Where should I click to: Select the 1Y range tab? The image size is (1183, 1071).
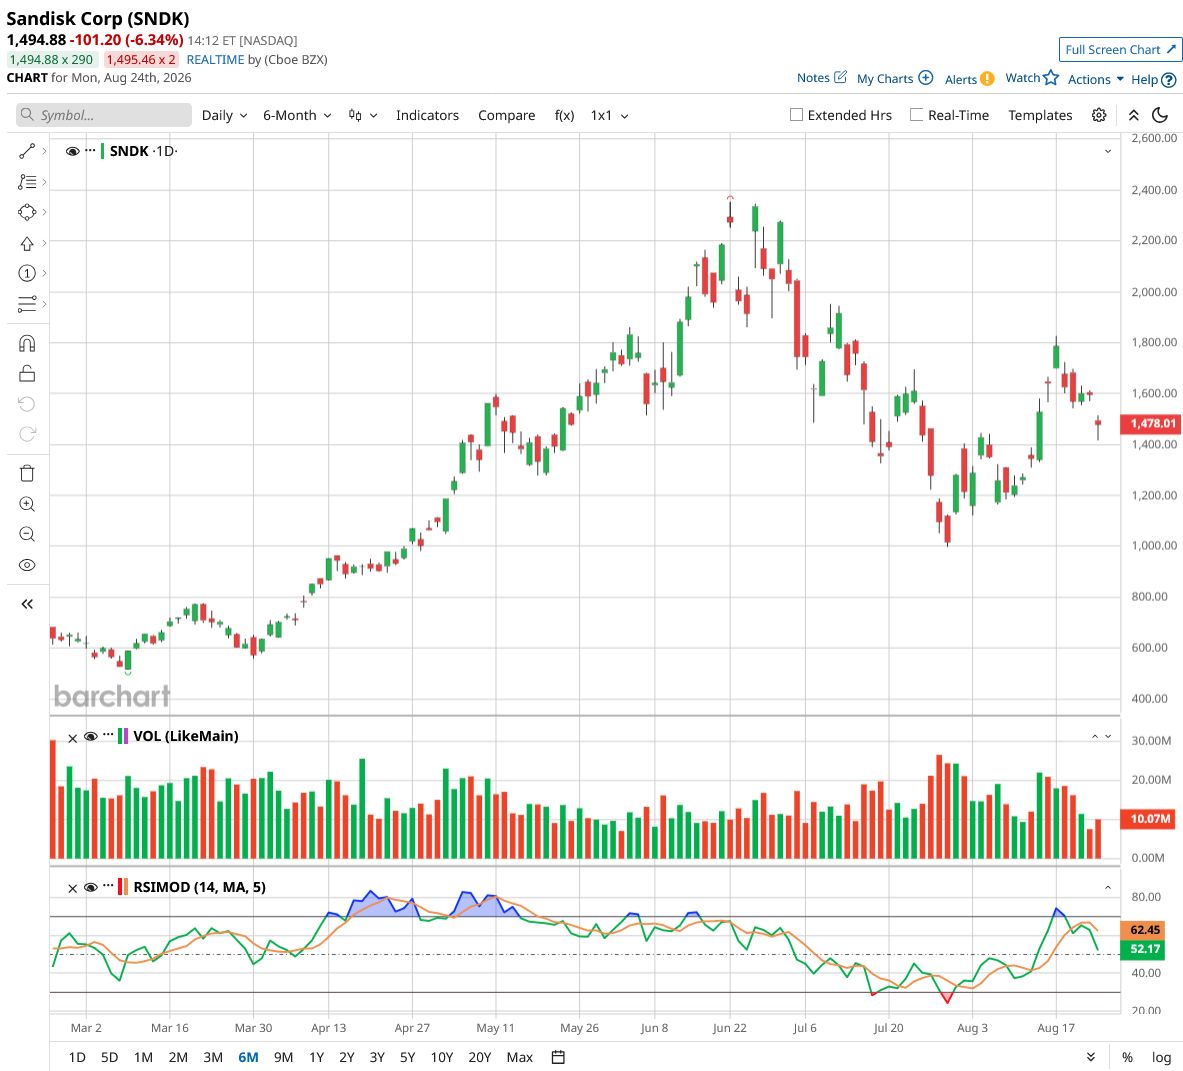point(316,1057)
